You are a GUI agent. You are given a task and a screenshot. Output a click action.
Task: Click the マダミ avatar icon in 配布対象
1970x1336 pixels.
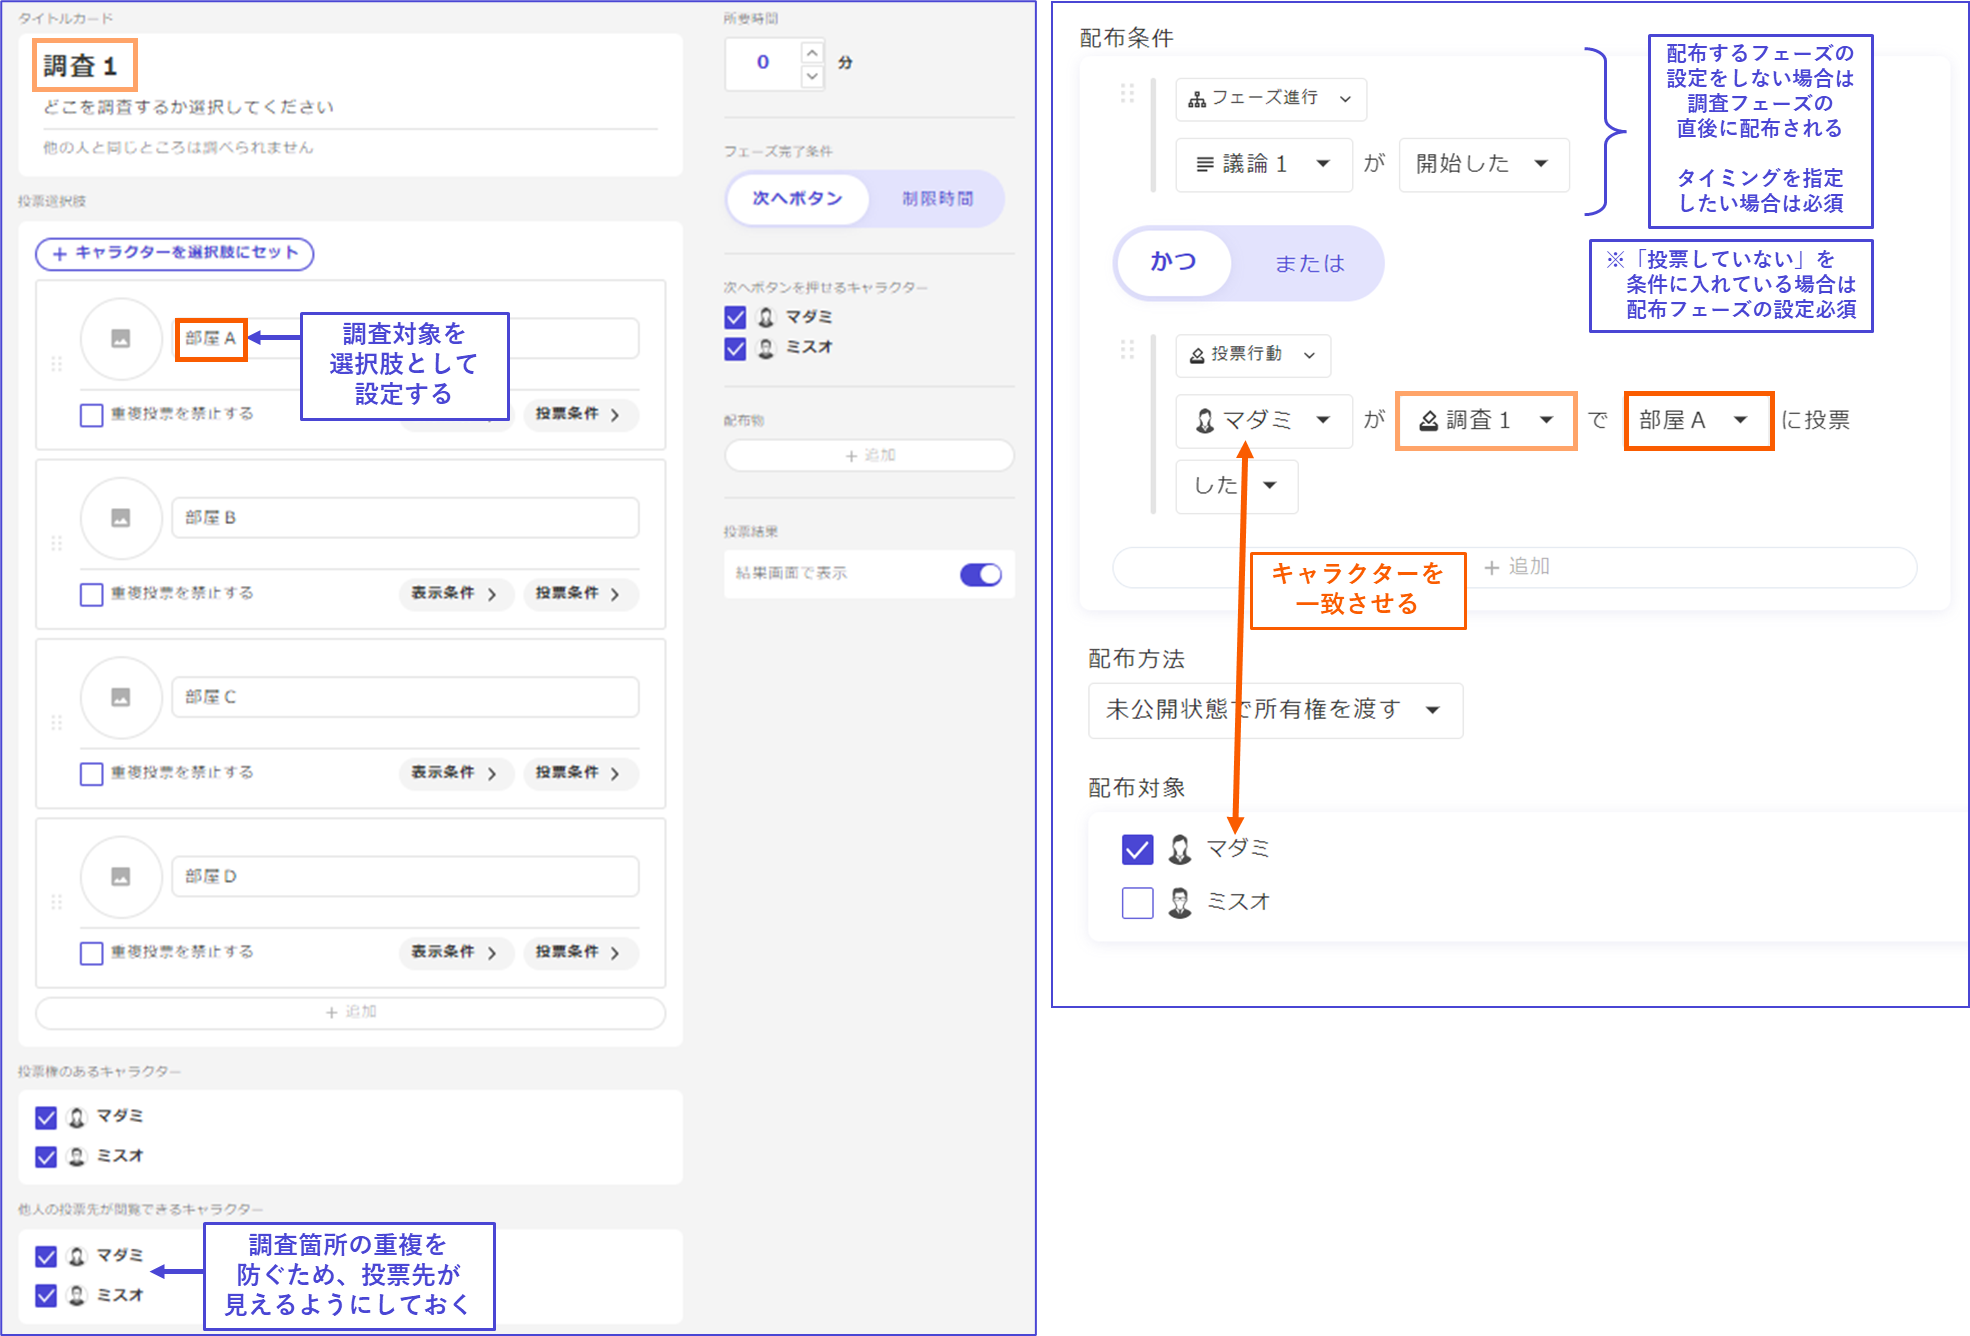tap(1180, 849)
